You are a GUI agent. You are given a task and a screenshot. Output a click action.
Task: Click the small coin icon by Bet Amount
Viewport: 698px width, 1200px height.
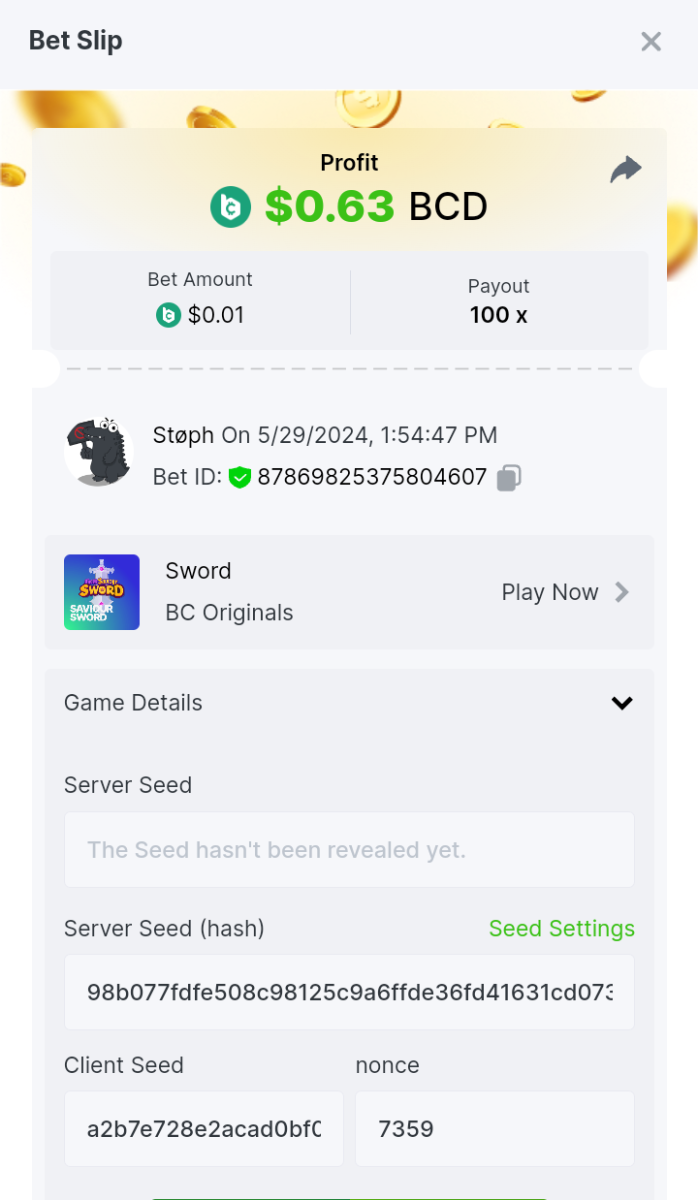(168, 316)
